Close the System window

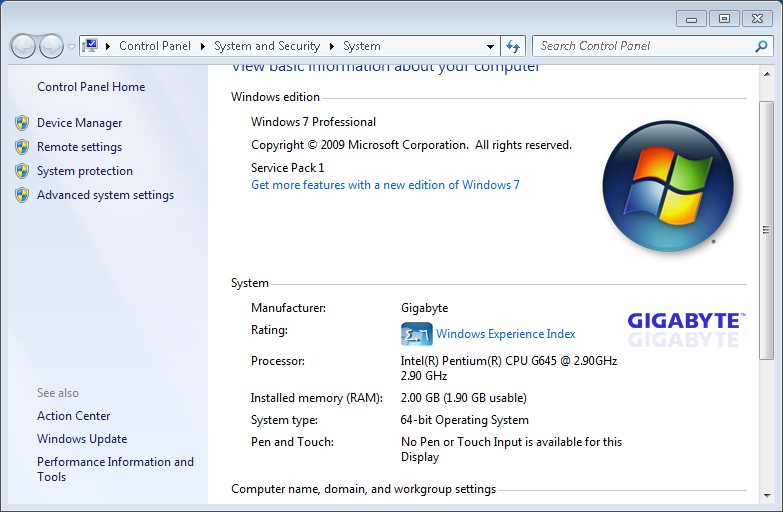point(758,19)
